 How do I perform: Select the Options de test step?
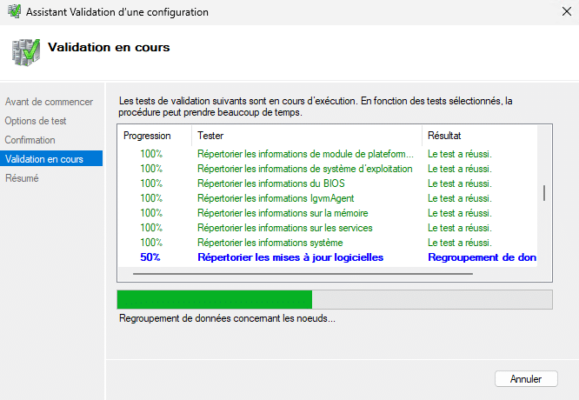pos(35,121)
